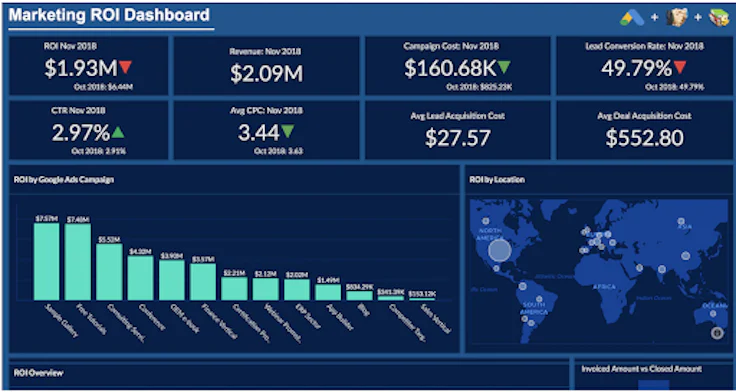Select the bar labeled $5.52M
This screenshot has height=392, width=736.
click(109, 272)
